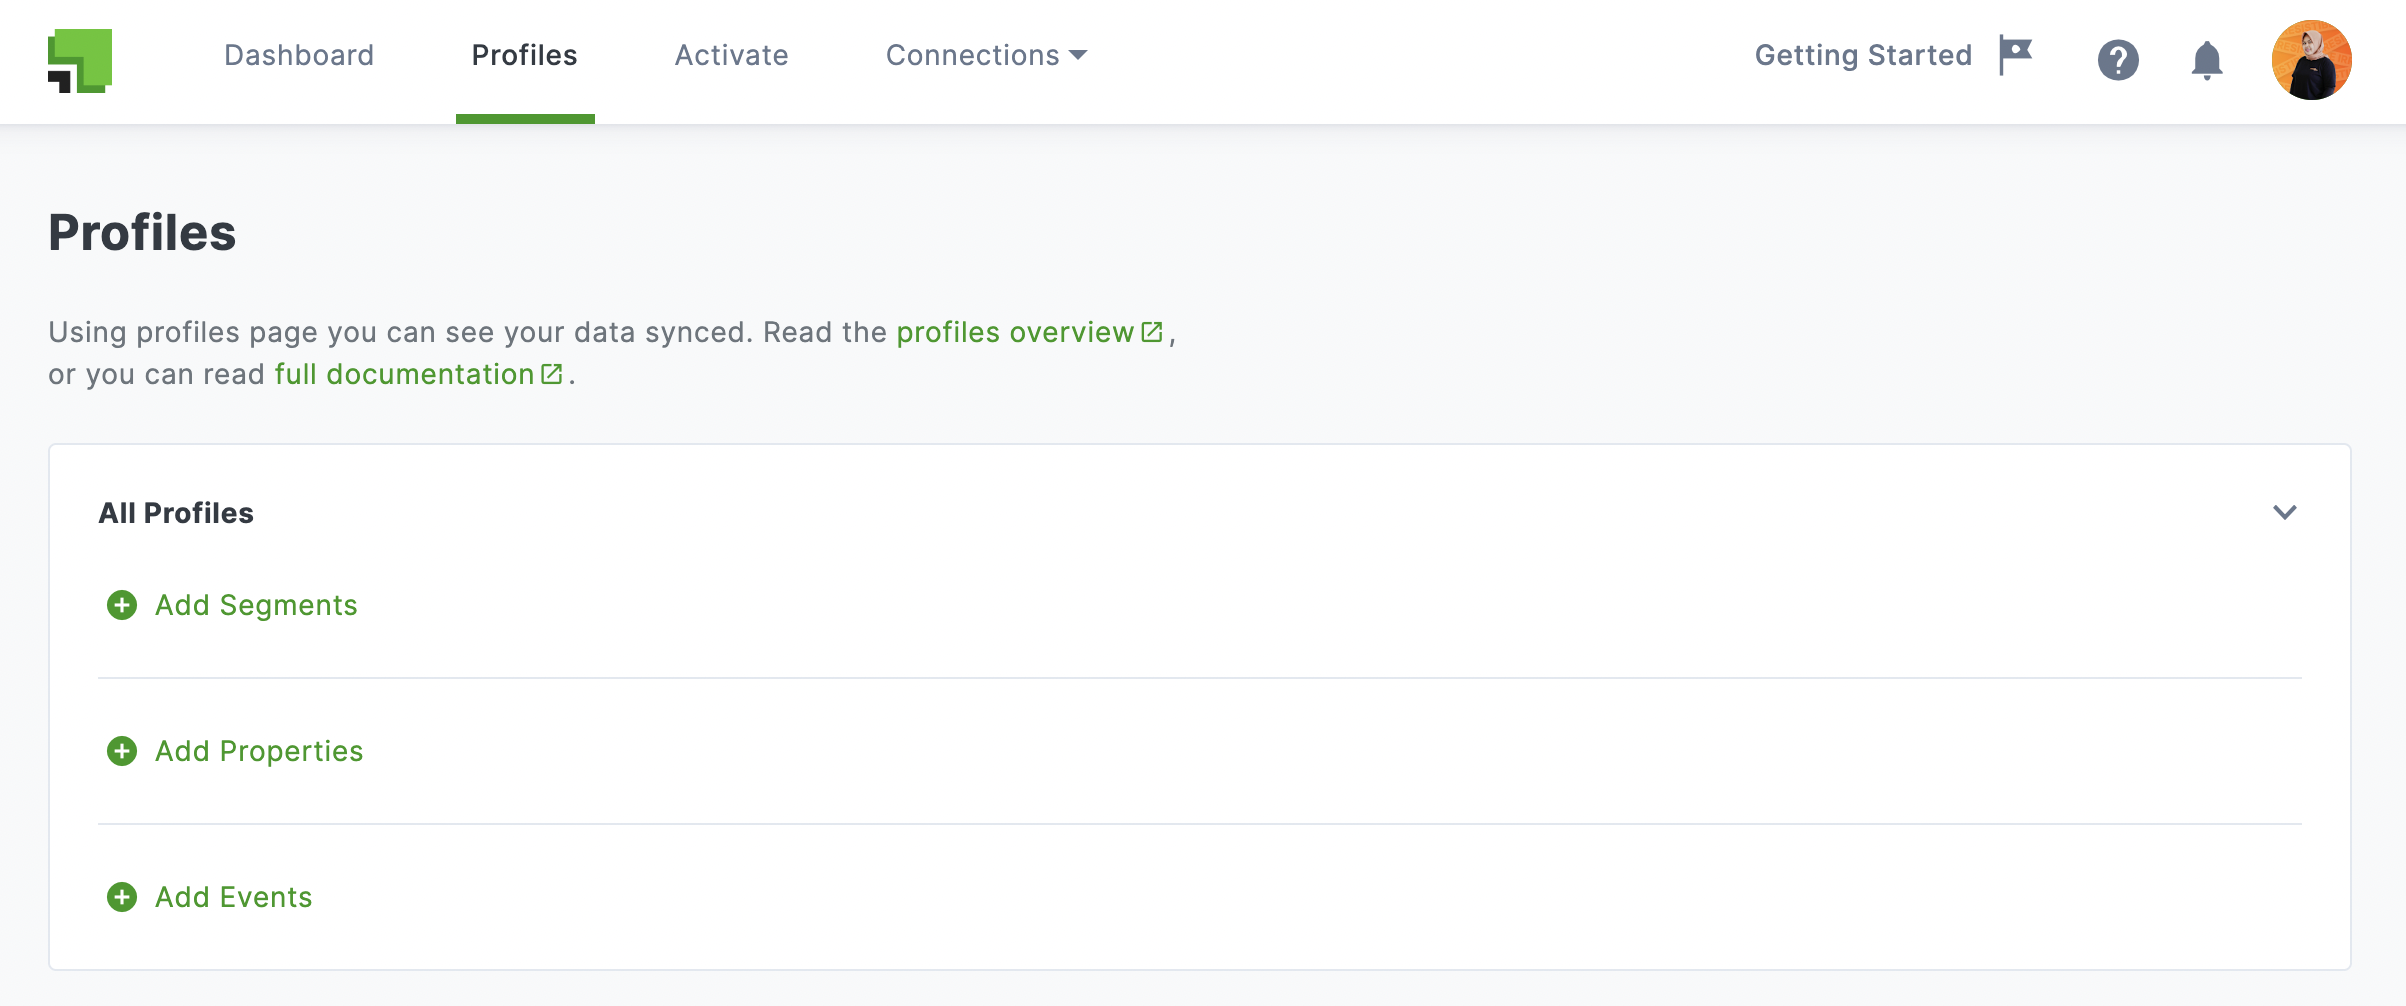Screen dimensions: 2406x1006
Task: Open Getting Started
Action: pos(1863,55)
